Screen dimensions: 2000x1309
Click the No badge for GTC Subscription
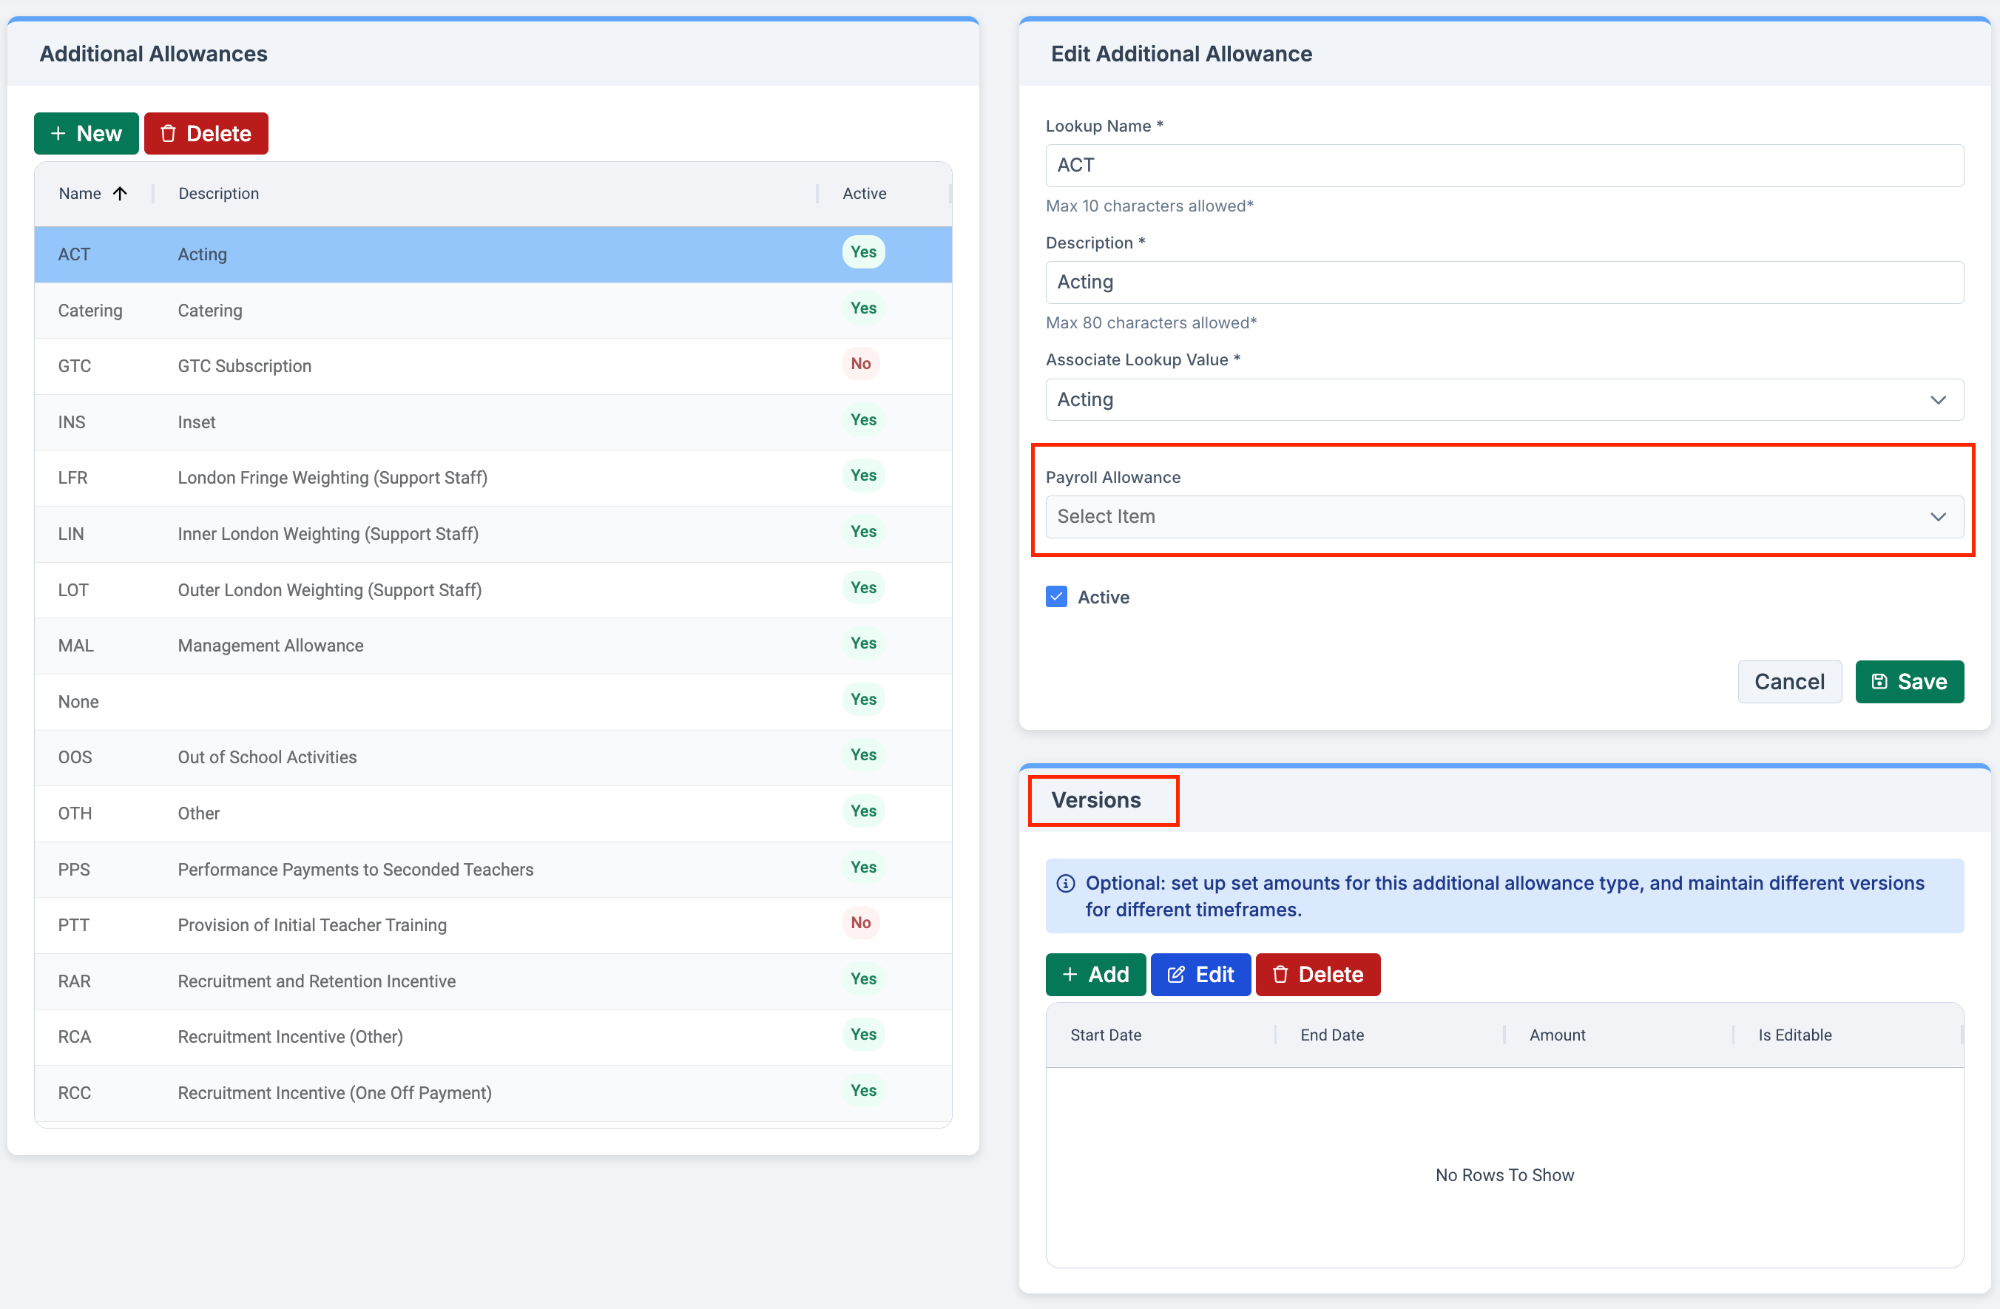pyautogui.click(x=860, y=364)
